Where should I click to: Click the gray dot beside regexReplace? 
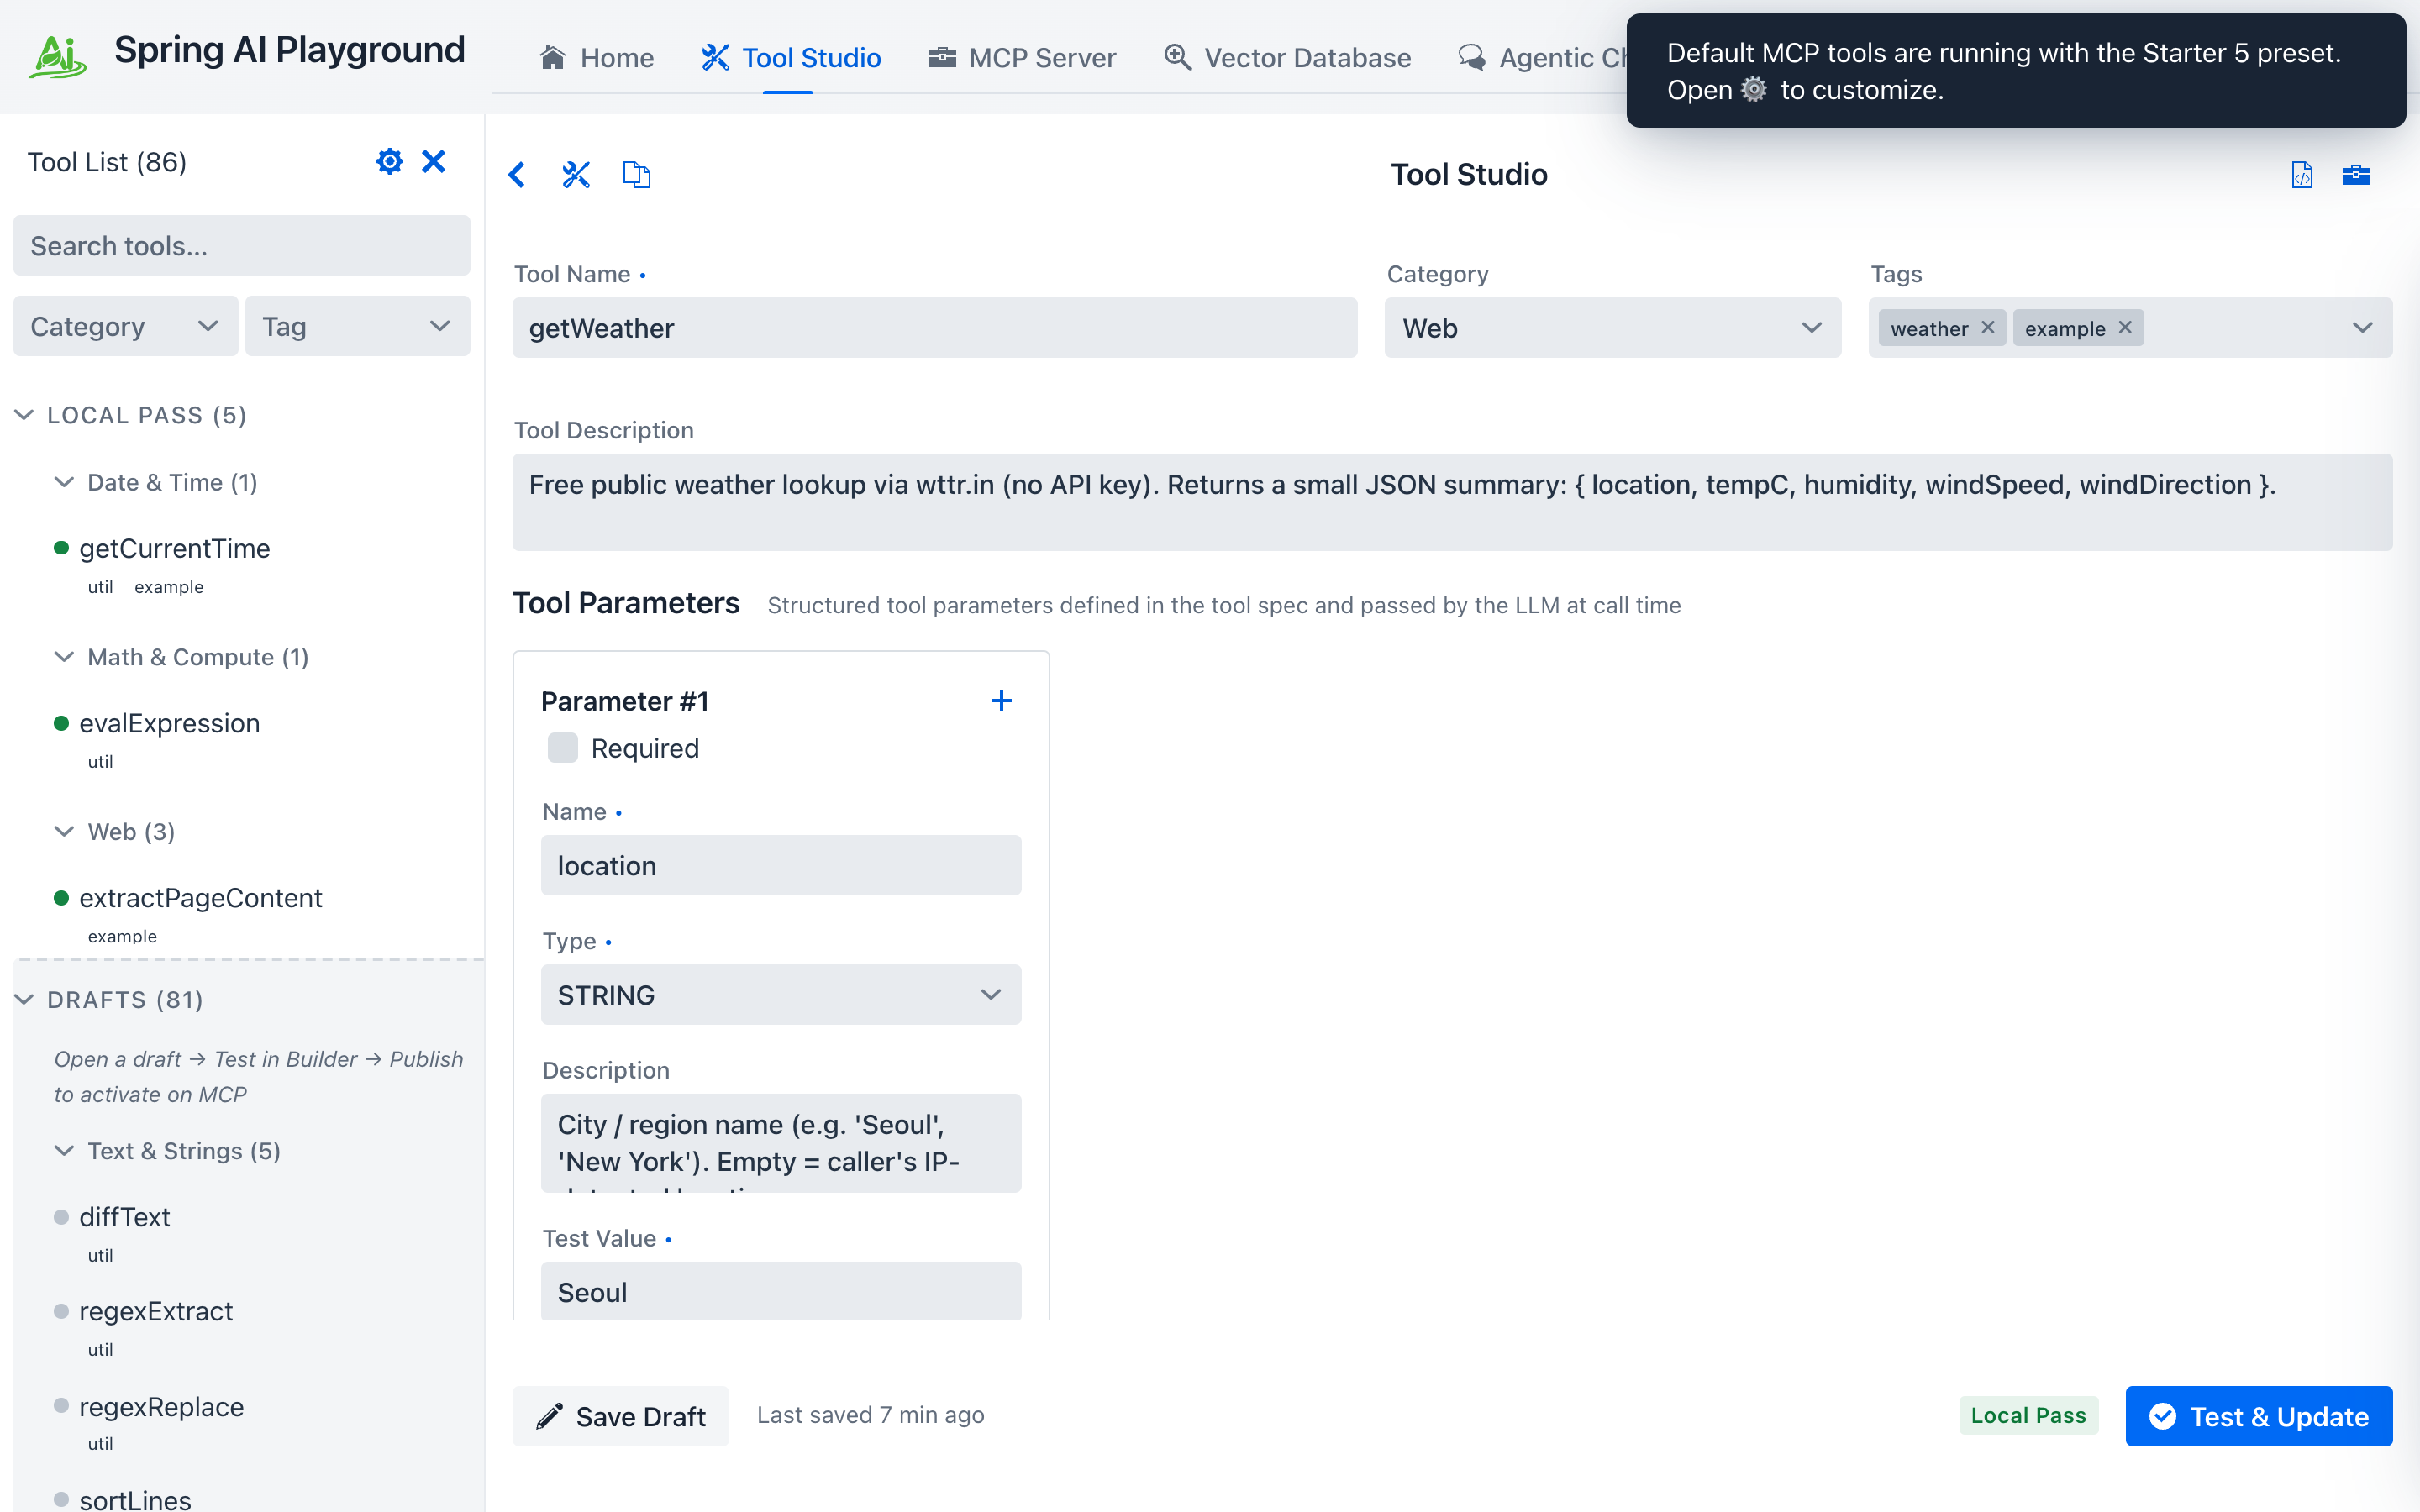[61, 1406]
